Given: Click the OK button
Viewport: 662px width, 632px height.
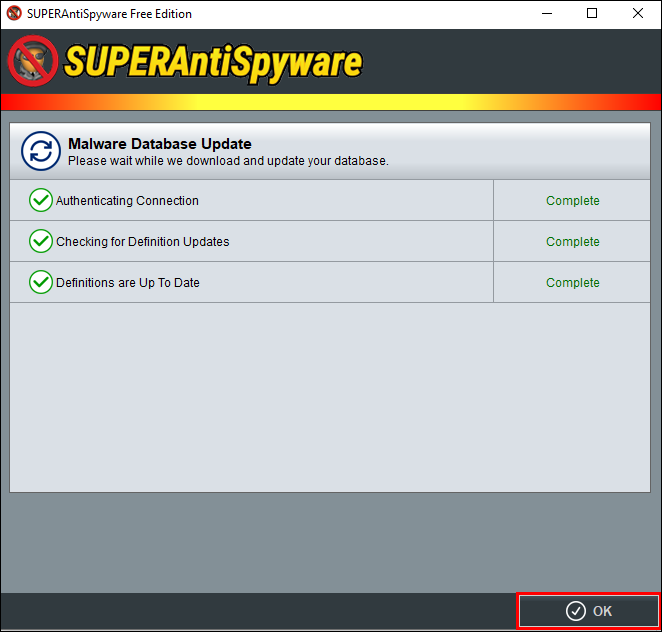Looking at the screenshot, I should point(589,610).
